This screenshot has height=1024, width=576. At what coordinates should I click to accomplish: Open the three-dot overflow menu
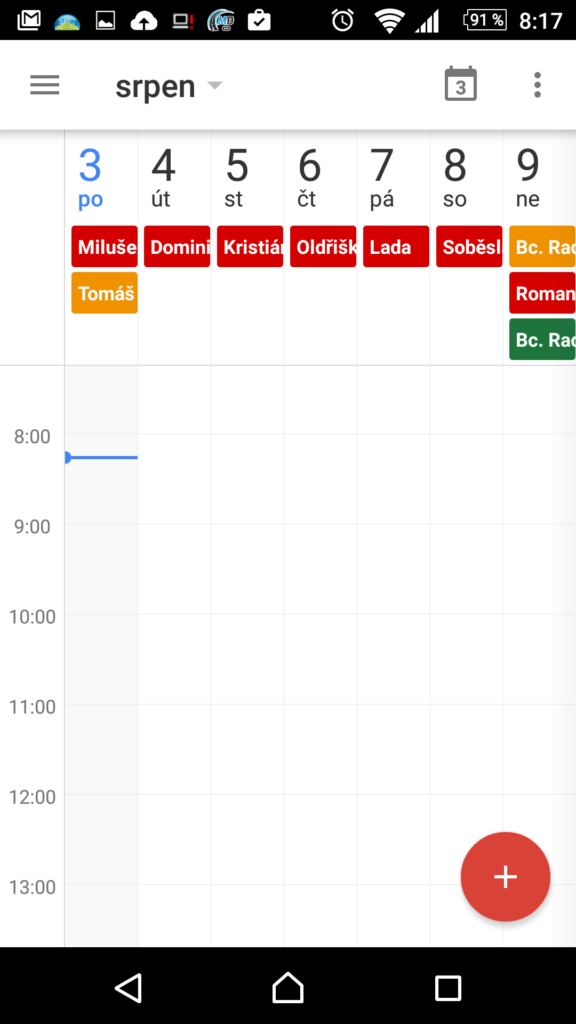point(537,86)
